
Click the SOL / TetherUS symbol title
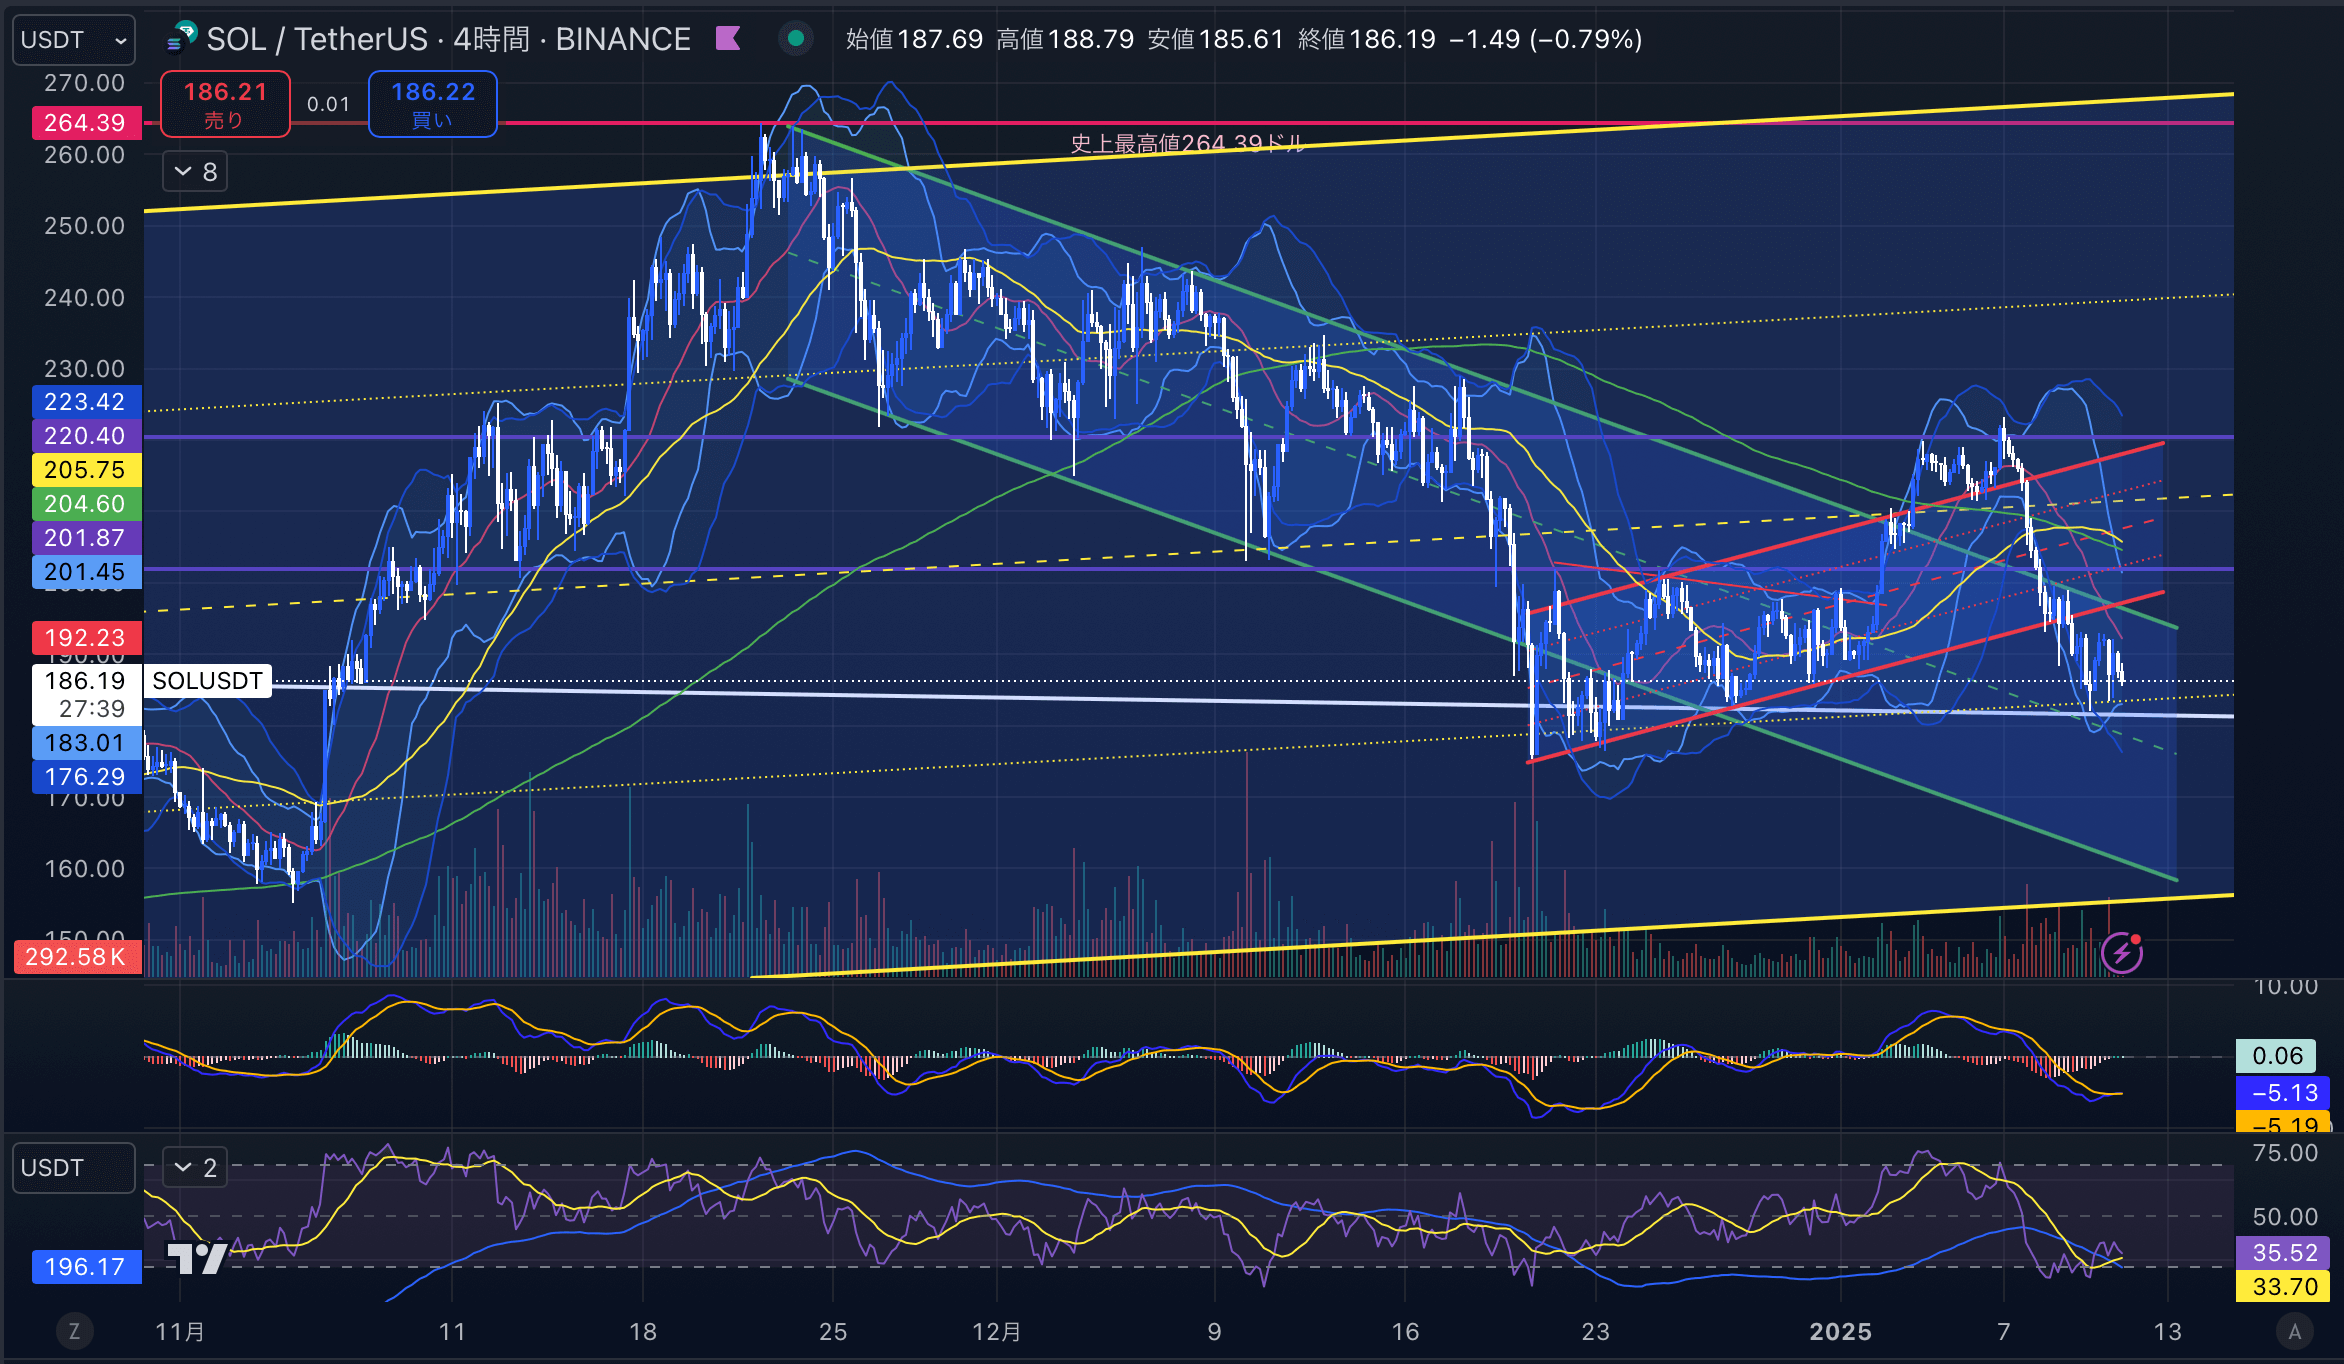pos(317,39)
